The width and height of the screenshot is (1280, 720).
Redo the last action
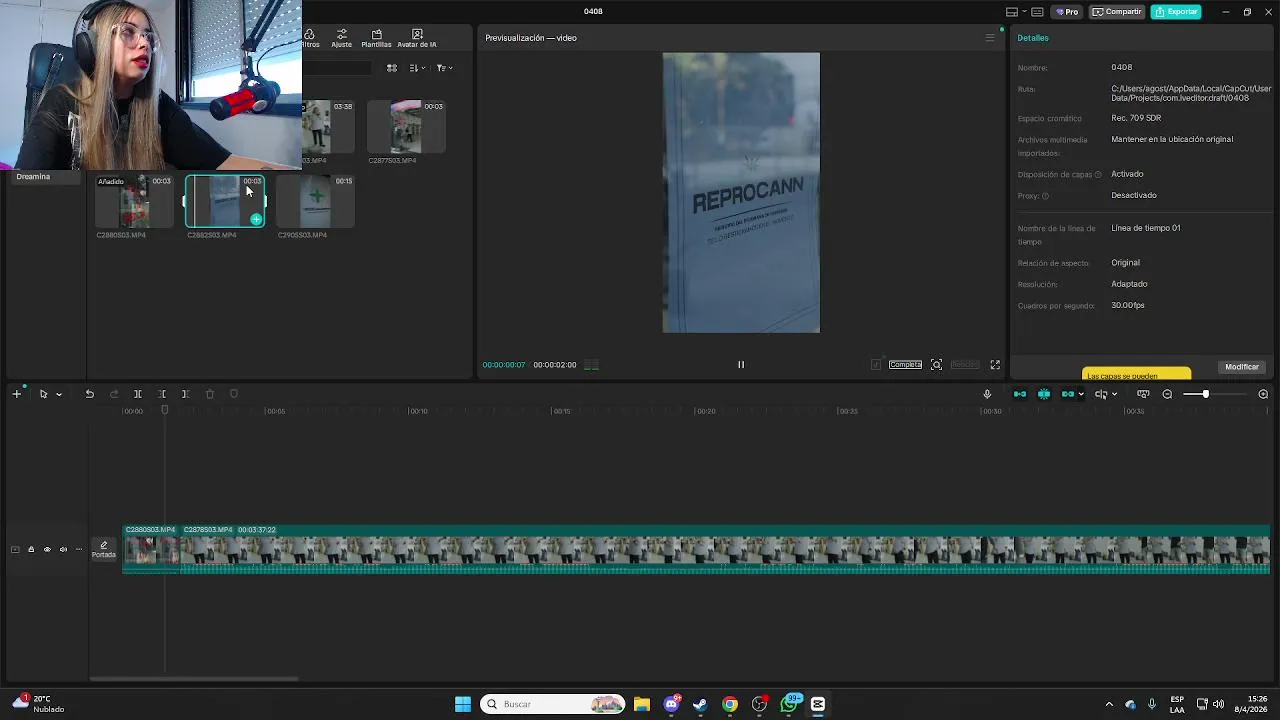[x=114, y=394]
